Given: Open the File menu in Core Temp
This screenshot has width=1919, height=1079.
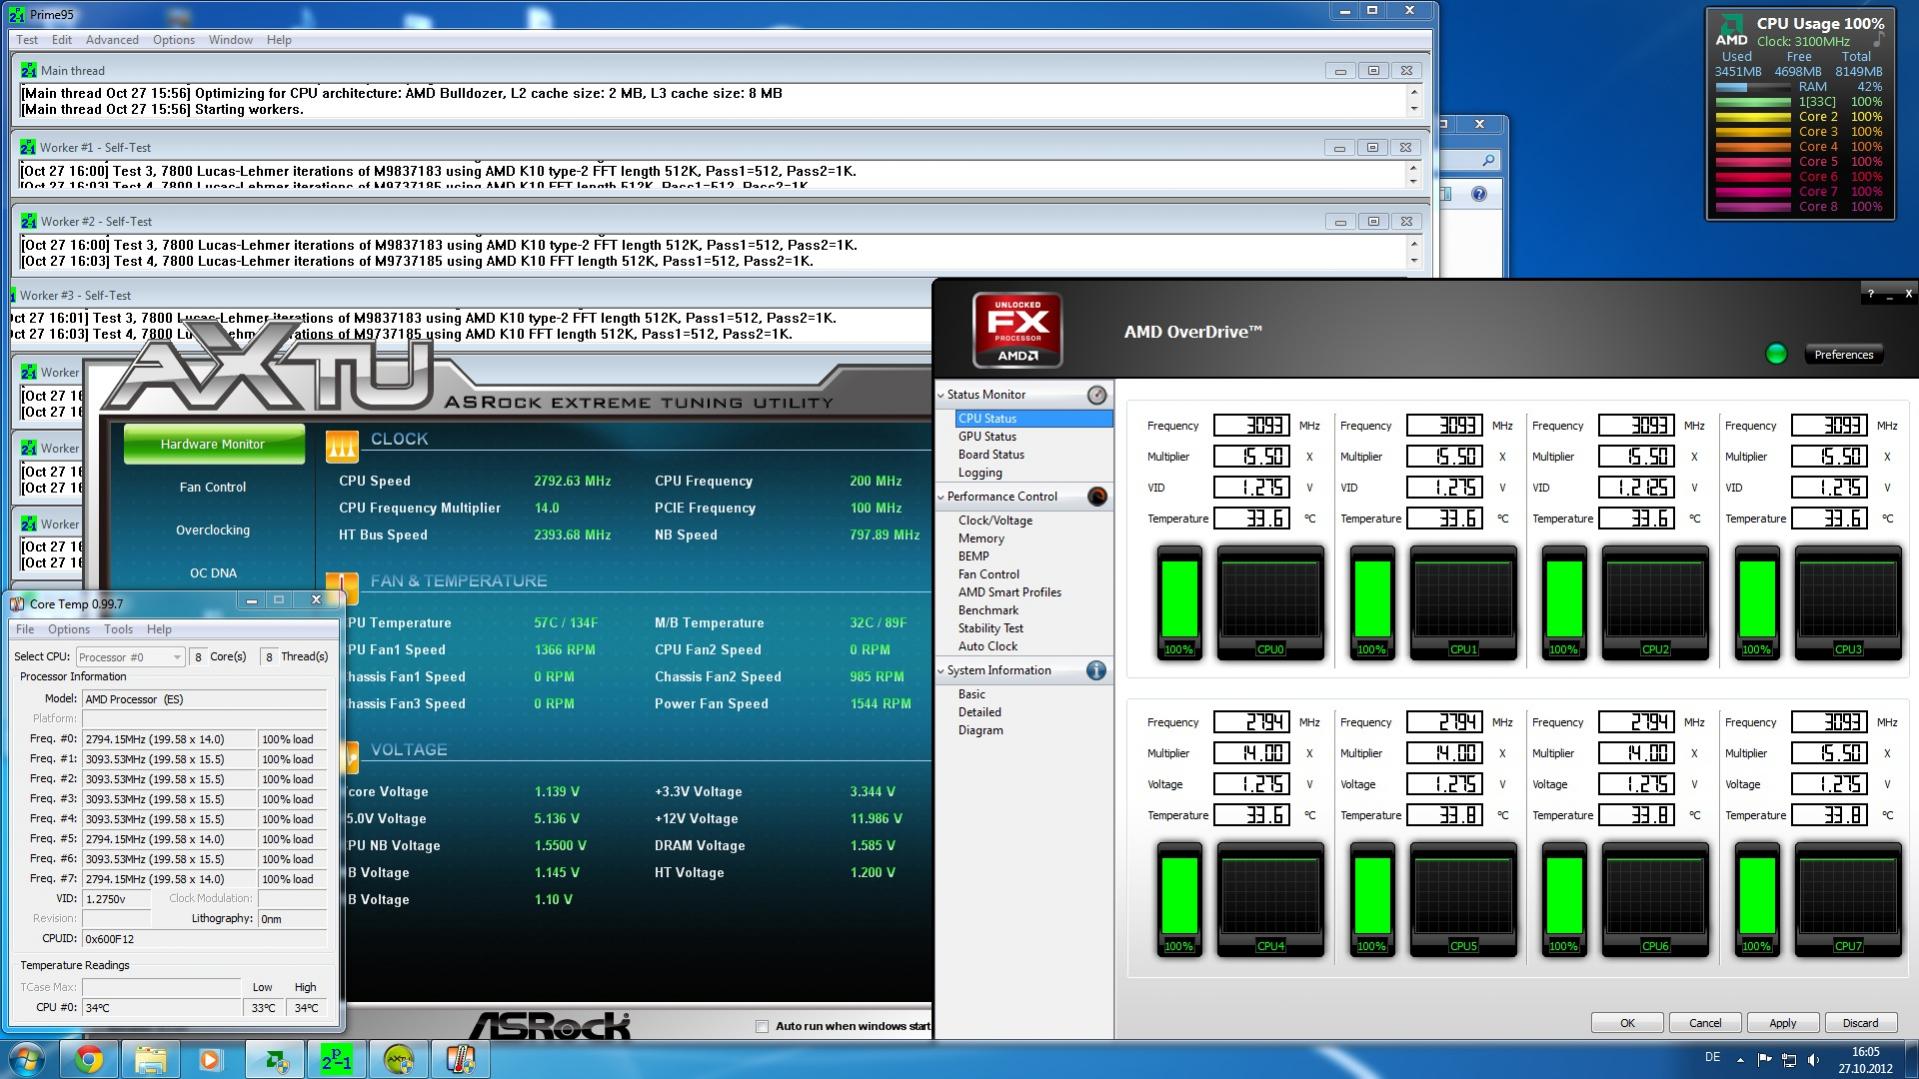Looking at the screenshot, I should (25, 629).
